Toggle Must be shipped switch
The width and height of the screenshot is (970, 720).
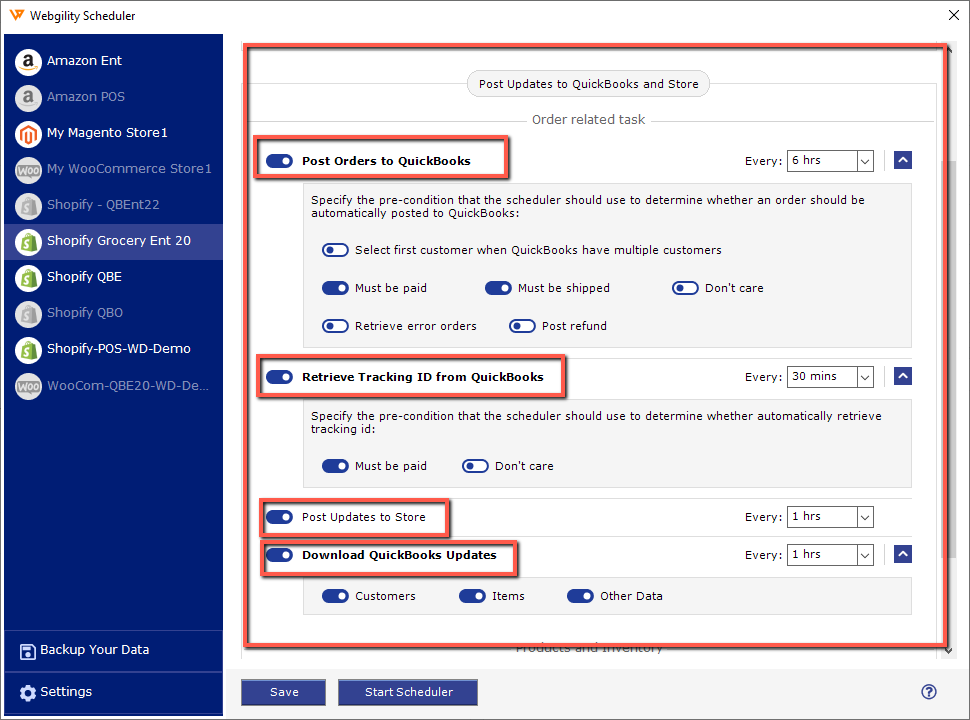point(498,288)
